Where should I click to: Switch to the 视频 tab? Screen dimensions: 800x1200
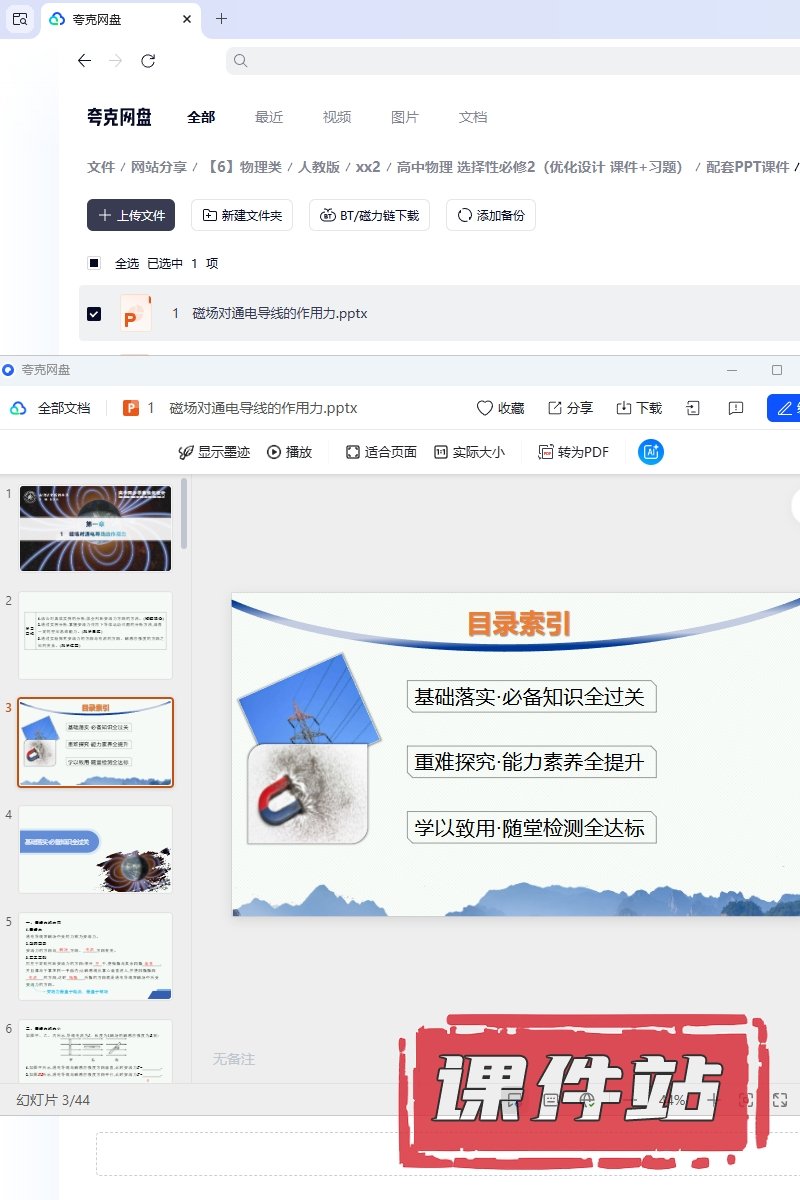[x=337, y=117]
